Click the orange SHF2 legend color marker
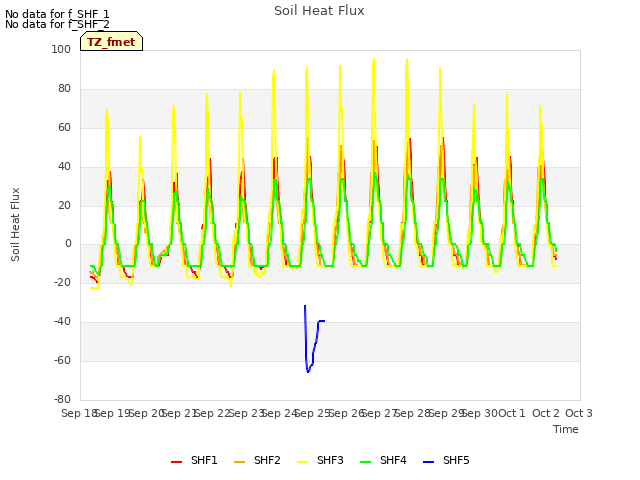The image size is (640, 480). click(240, 462)
